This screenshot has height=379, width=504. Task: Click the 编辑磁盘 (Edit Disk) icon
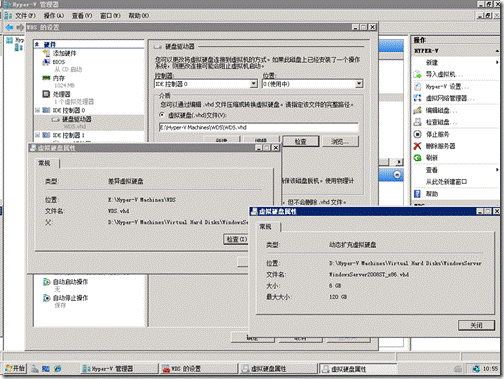(x=417, y=110)
